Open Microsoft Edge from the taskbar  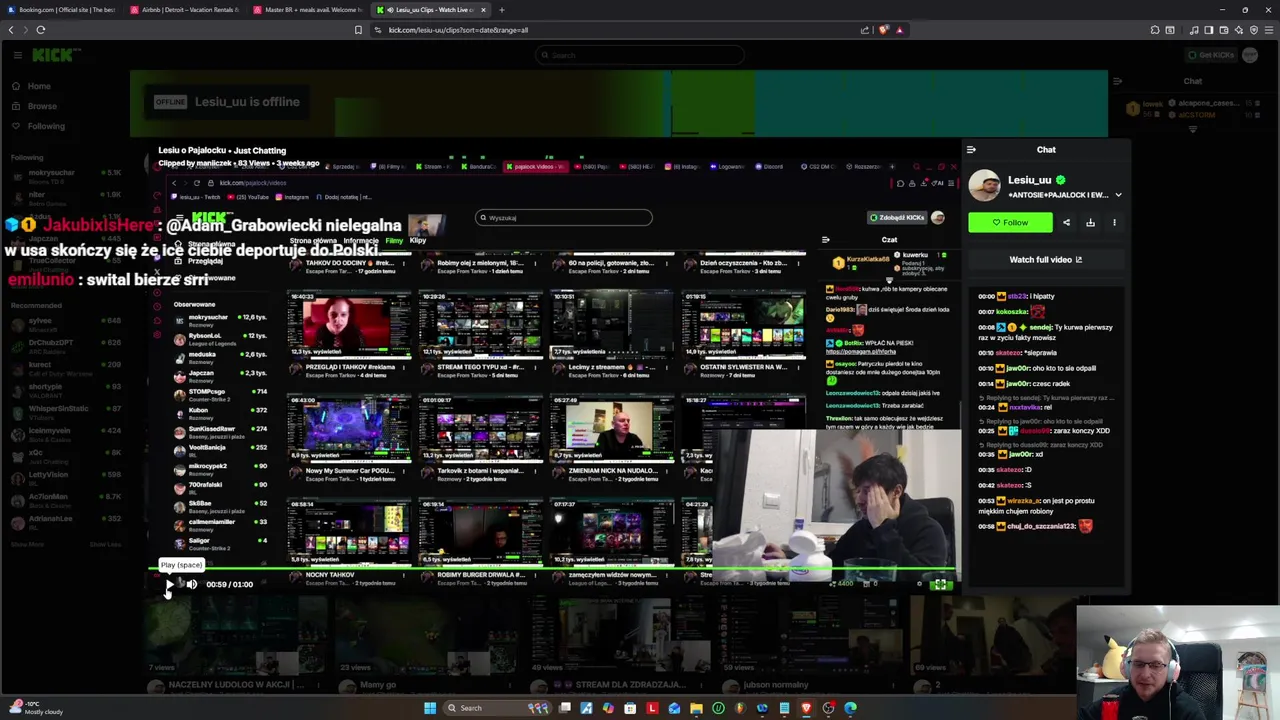point(850,708)
